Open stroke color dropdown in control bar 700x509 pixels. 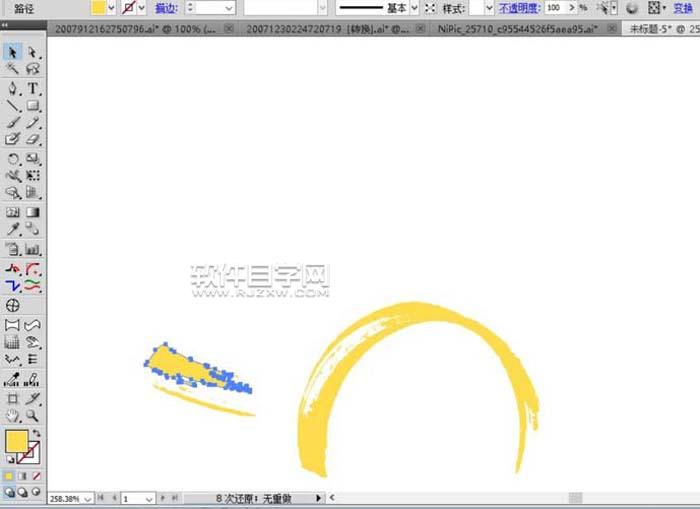[142, 8]
